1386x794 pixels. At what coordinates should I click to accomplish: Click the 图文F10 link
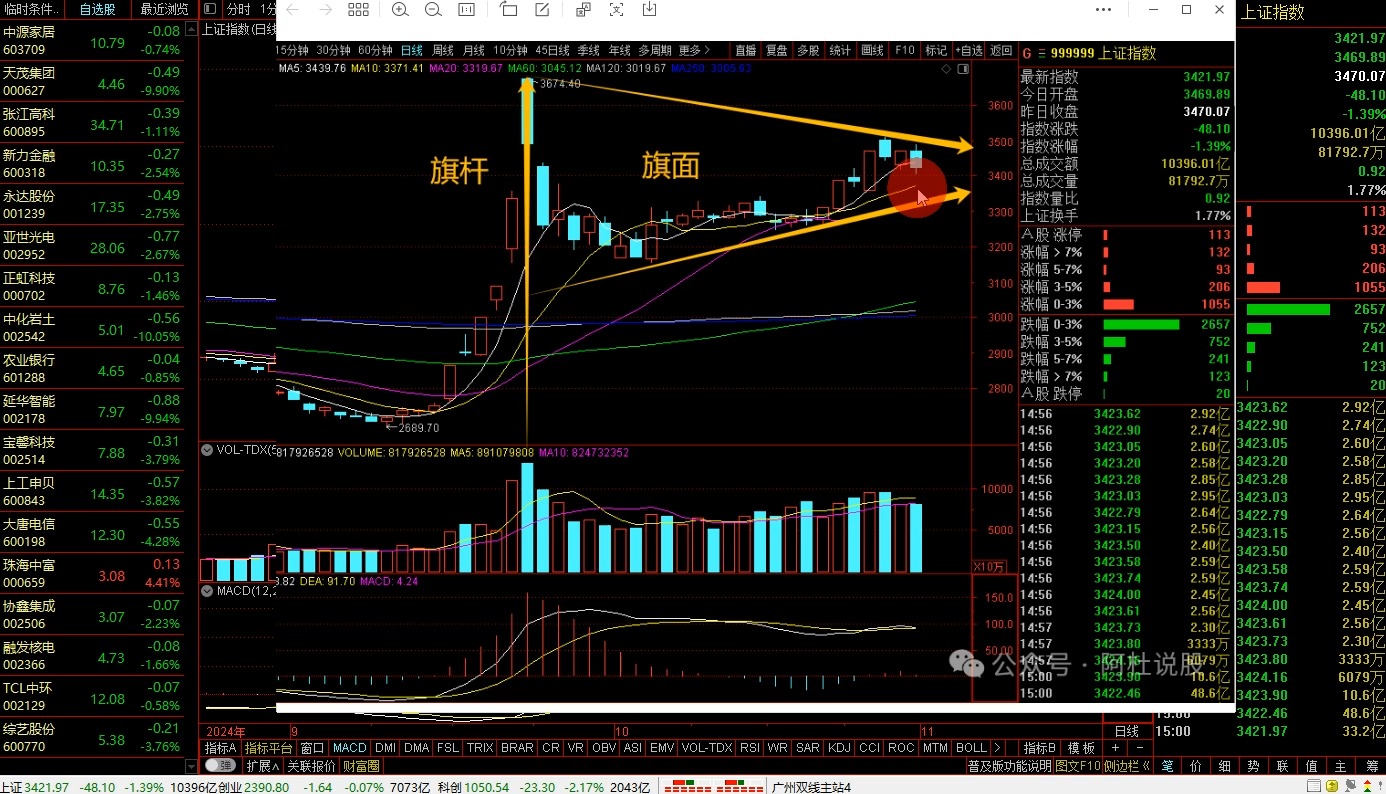[1077, 766]
